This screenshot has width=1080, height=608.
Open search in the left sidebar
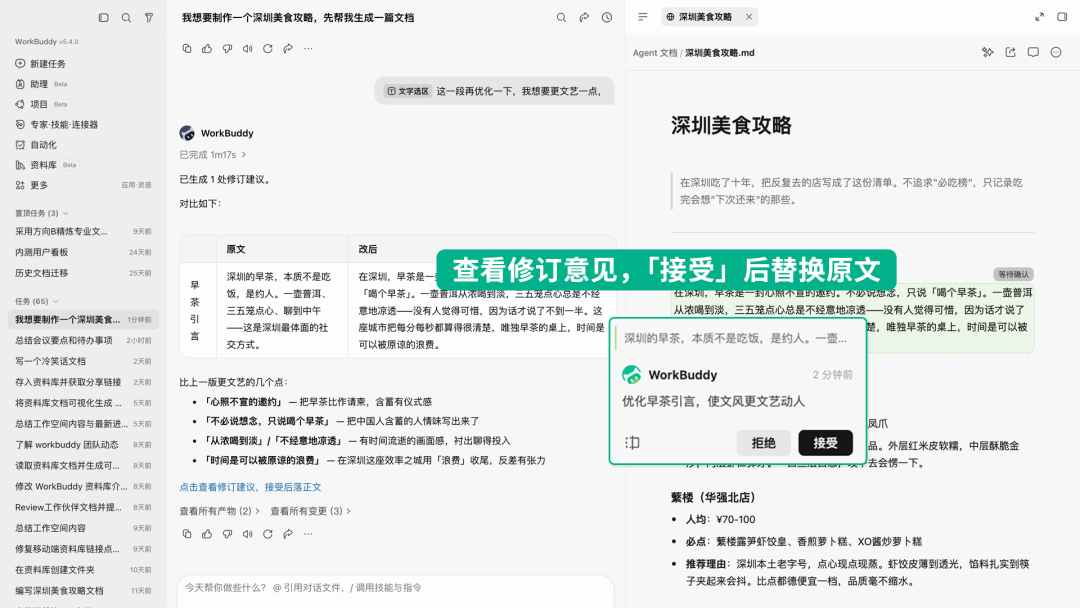coord(126,18)
